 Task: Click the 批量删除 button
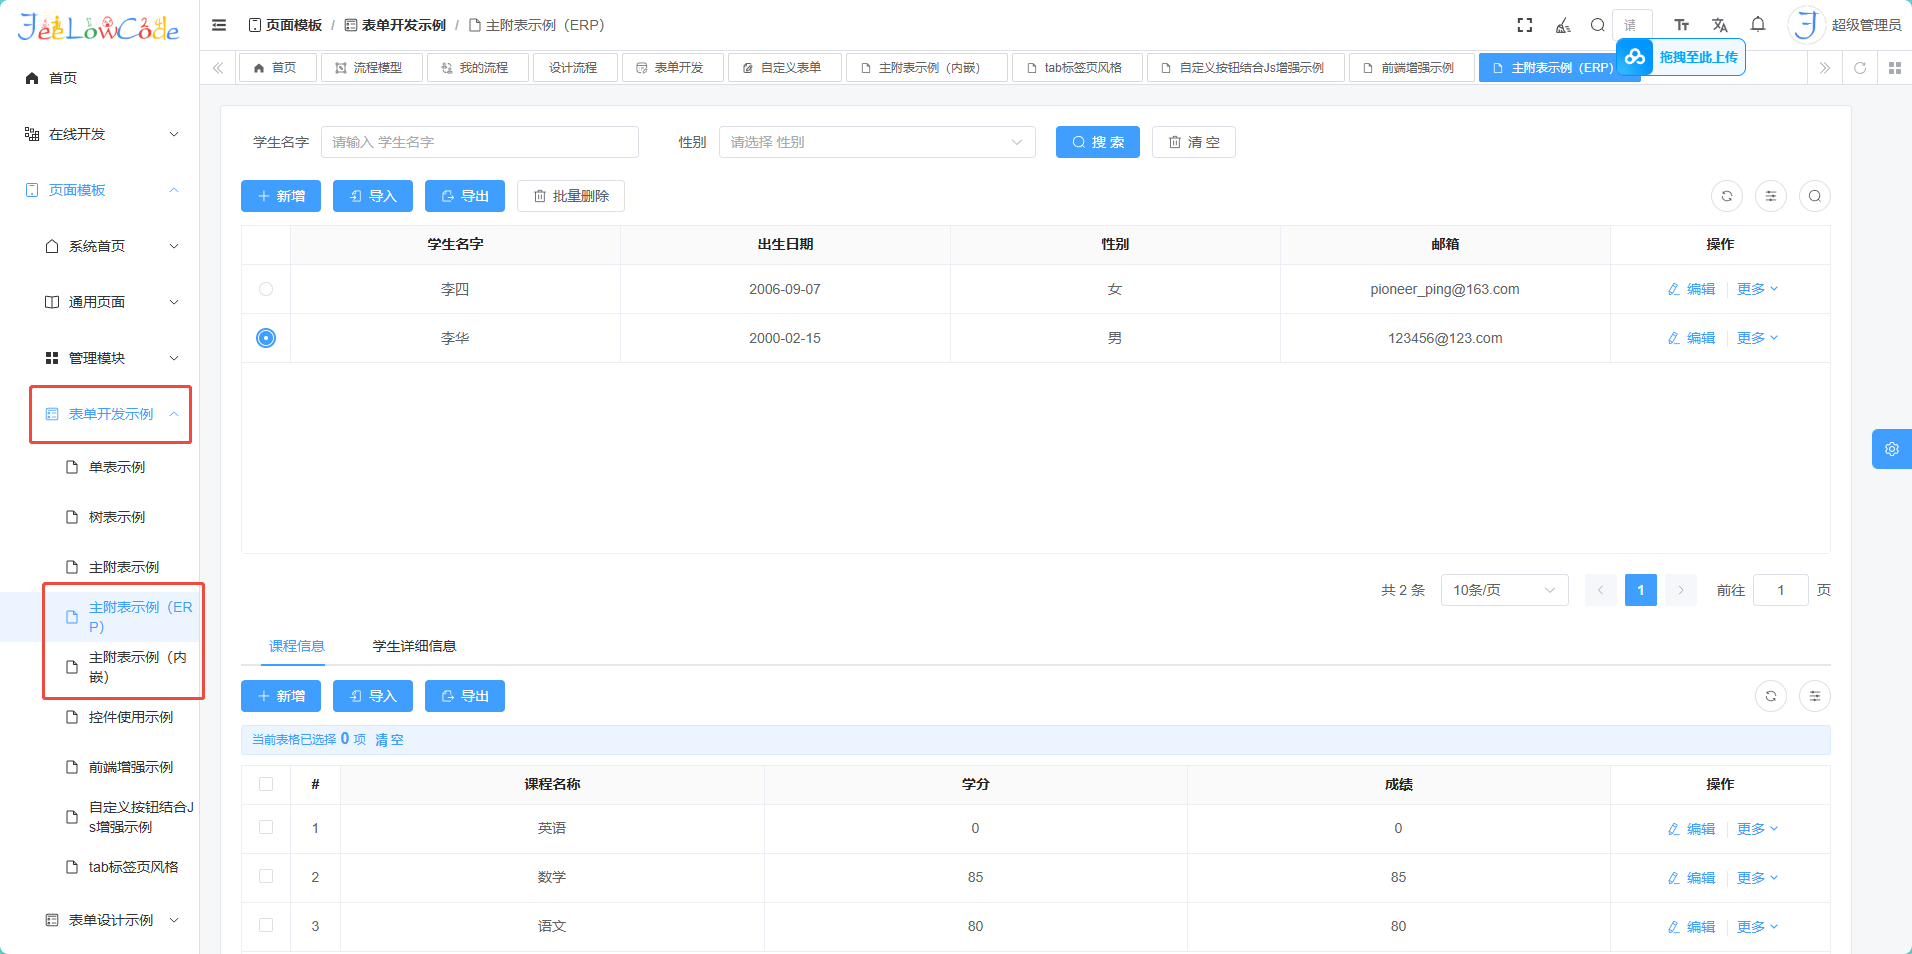pyautogui.click(x=570, y=196)
